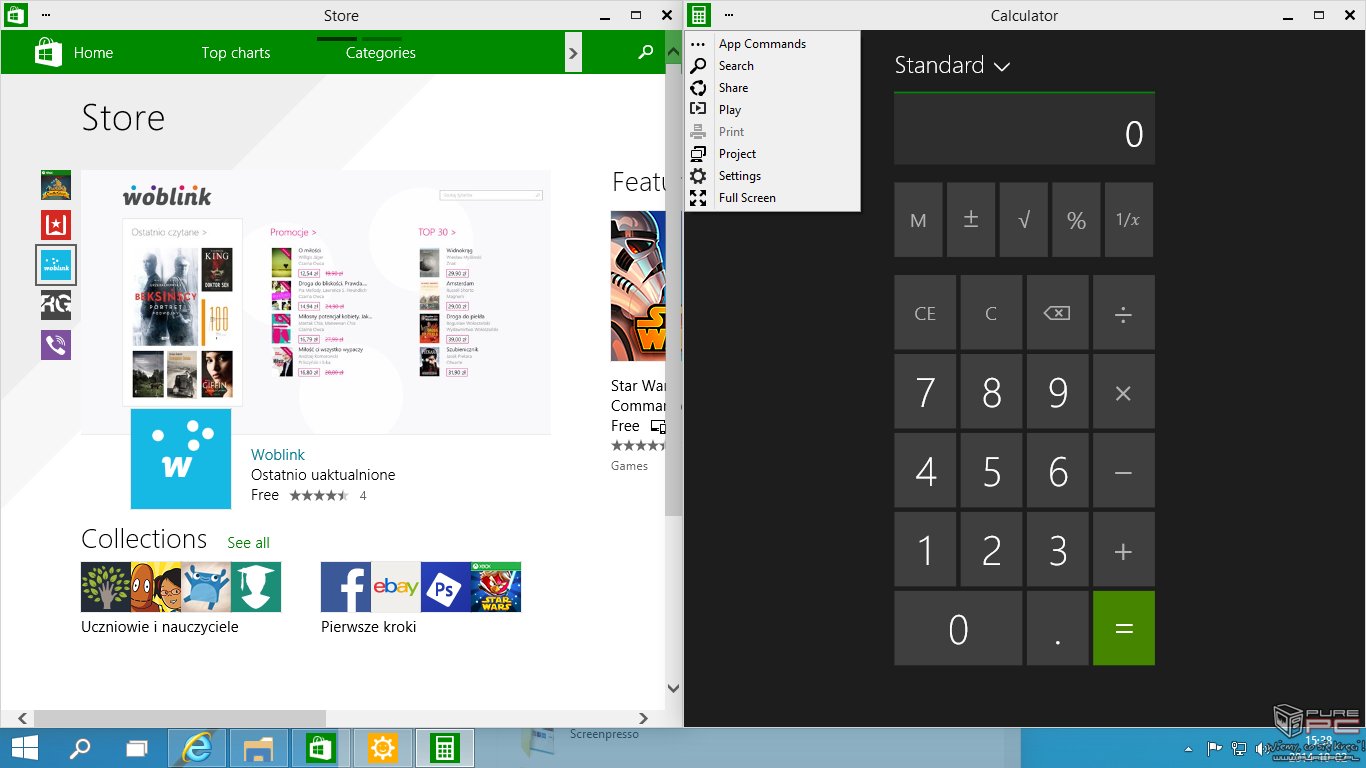Select the purple Viber sidebar thumbnail
This screenshot has height=768, width=1366.
pyautogui.click(x=56, y=345)
